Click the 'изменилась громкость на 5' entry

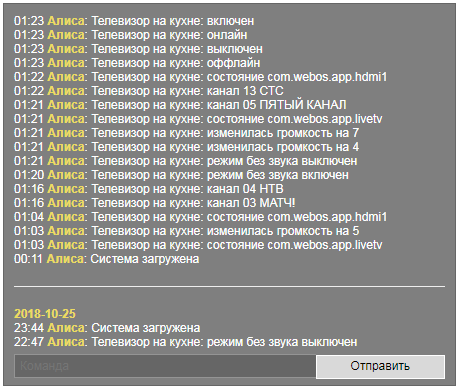[x=186, y=231]
